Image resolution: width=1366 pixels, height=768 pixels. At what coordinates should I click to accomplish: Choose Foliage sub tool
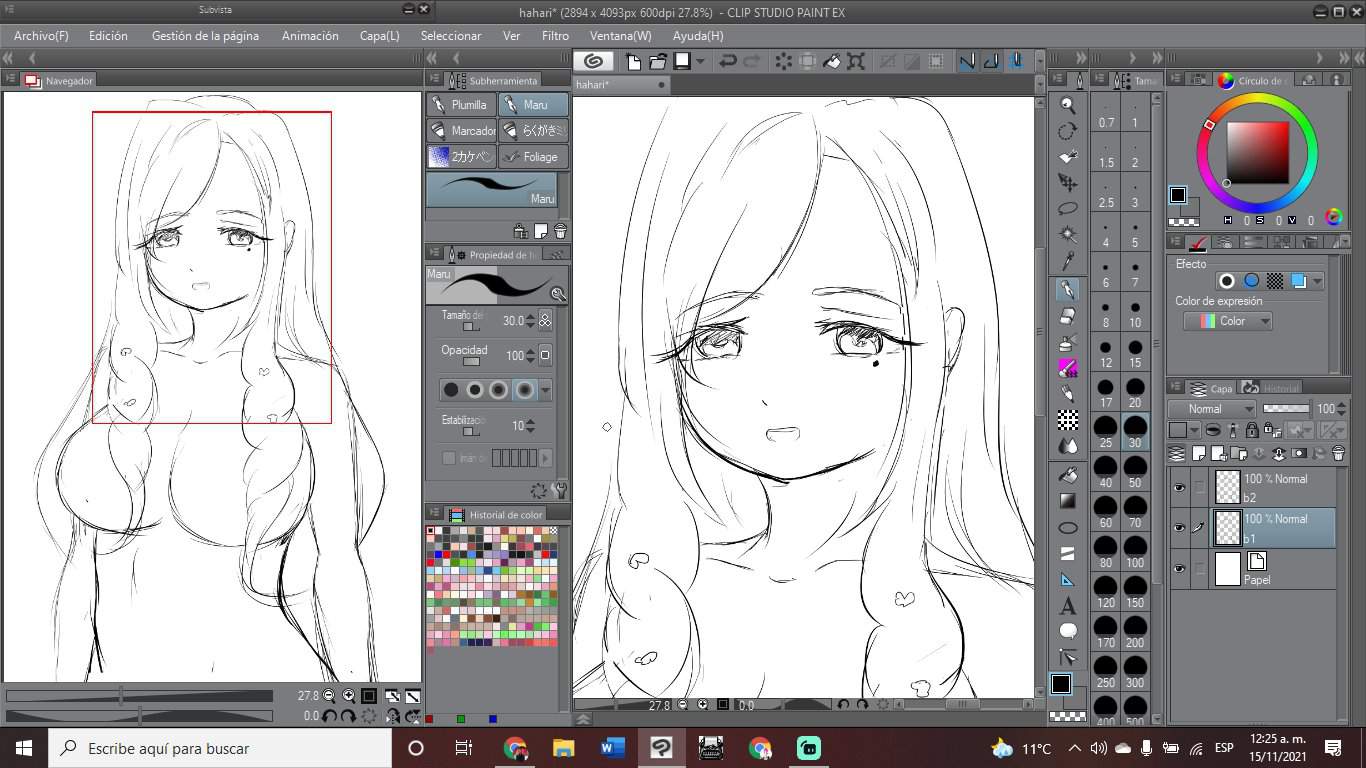533,156
